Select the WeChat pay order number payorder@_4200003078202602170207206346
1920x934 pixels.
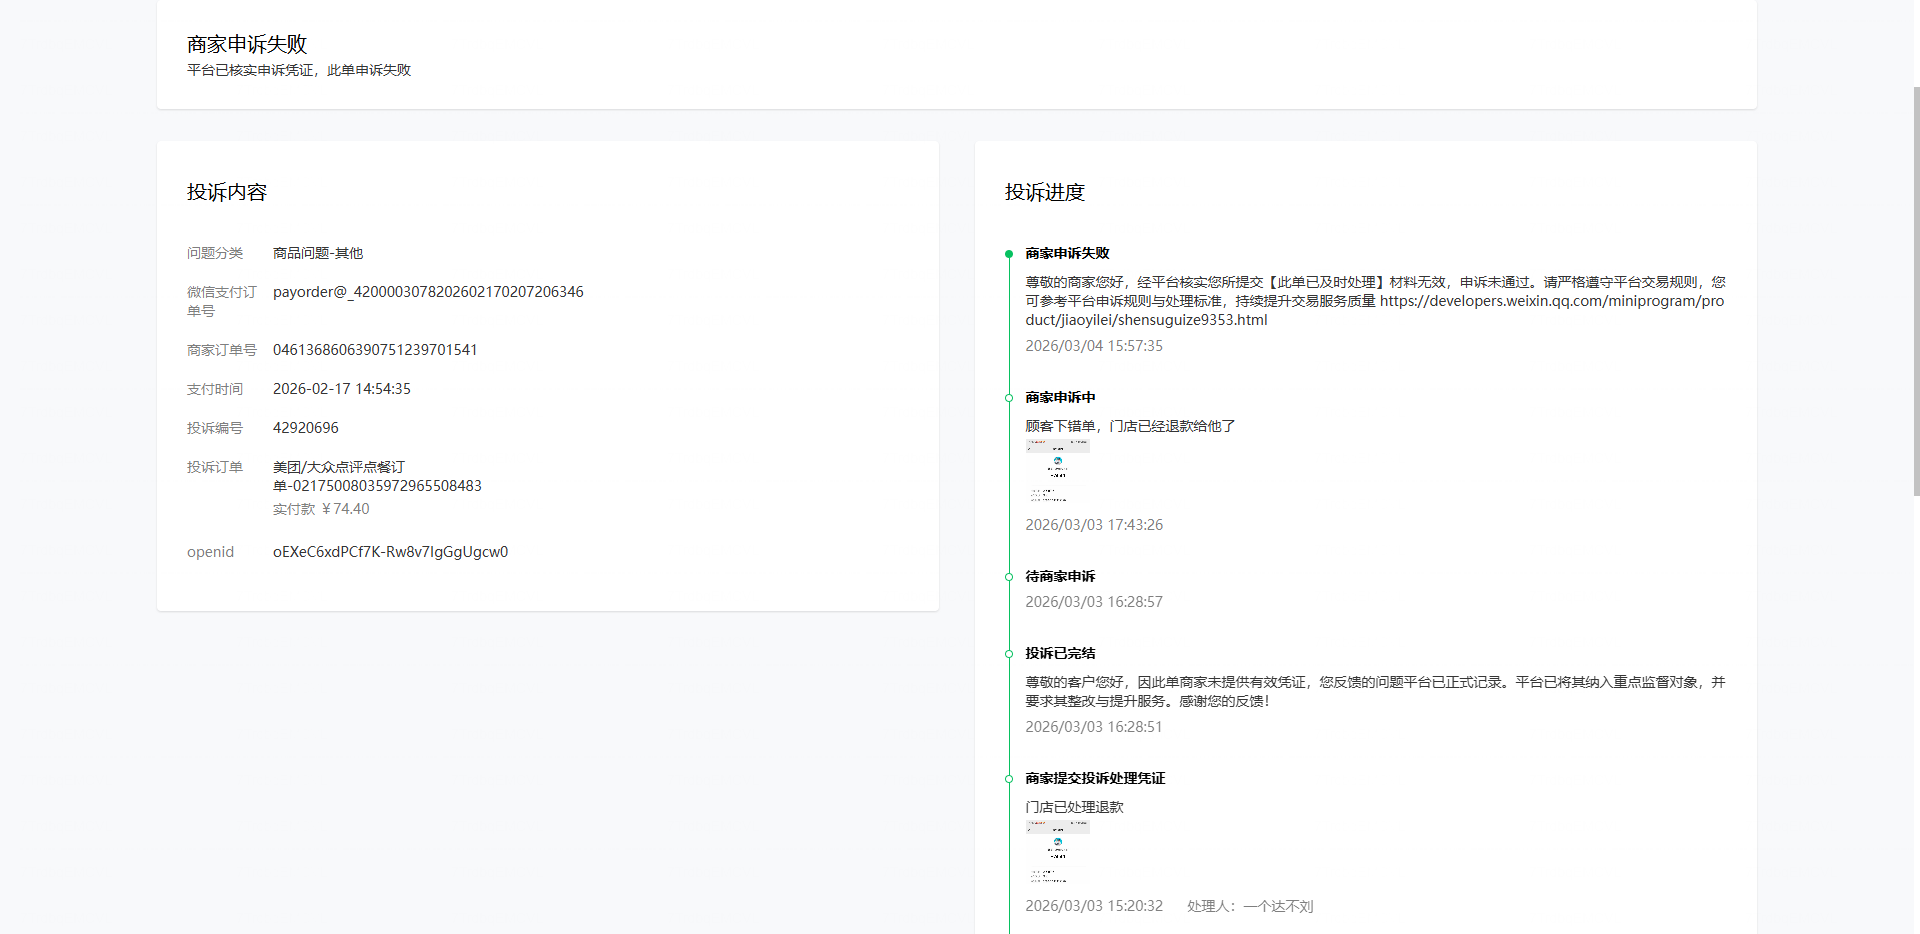point(428,292)
